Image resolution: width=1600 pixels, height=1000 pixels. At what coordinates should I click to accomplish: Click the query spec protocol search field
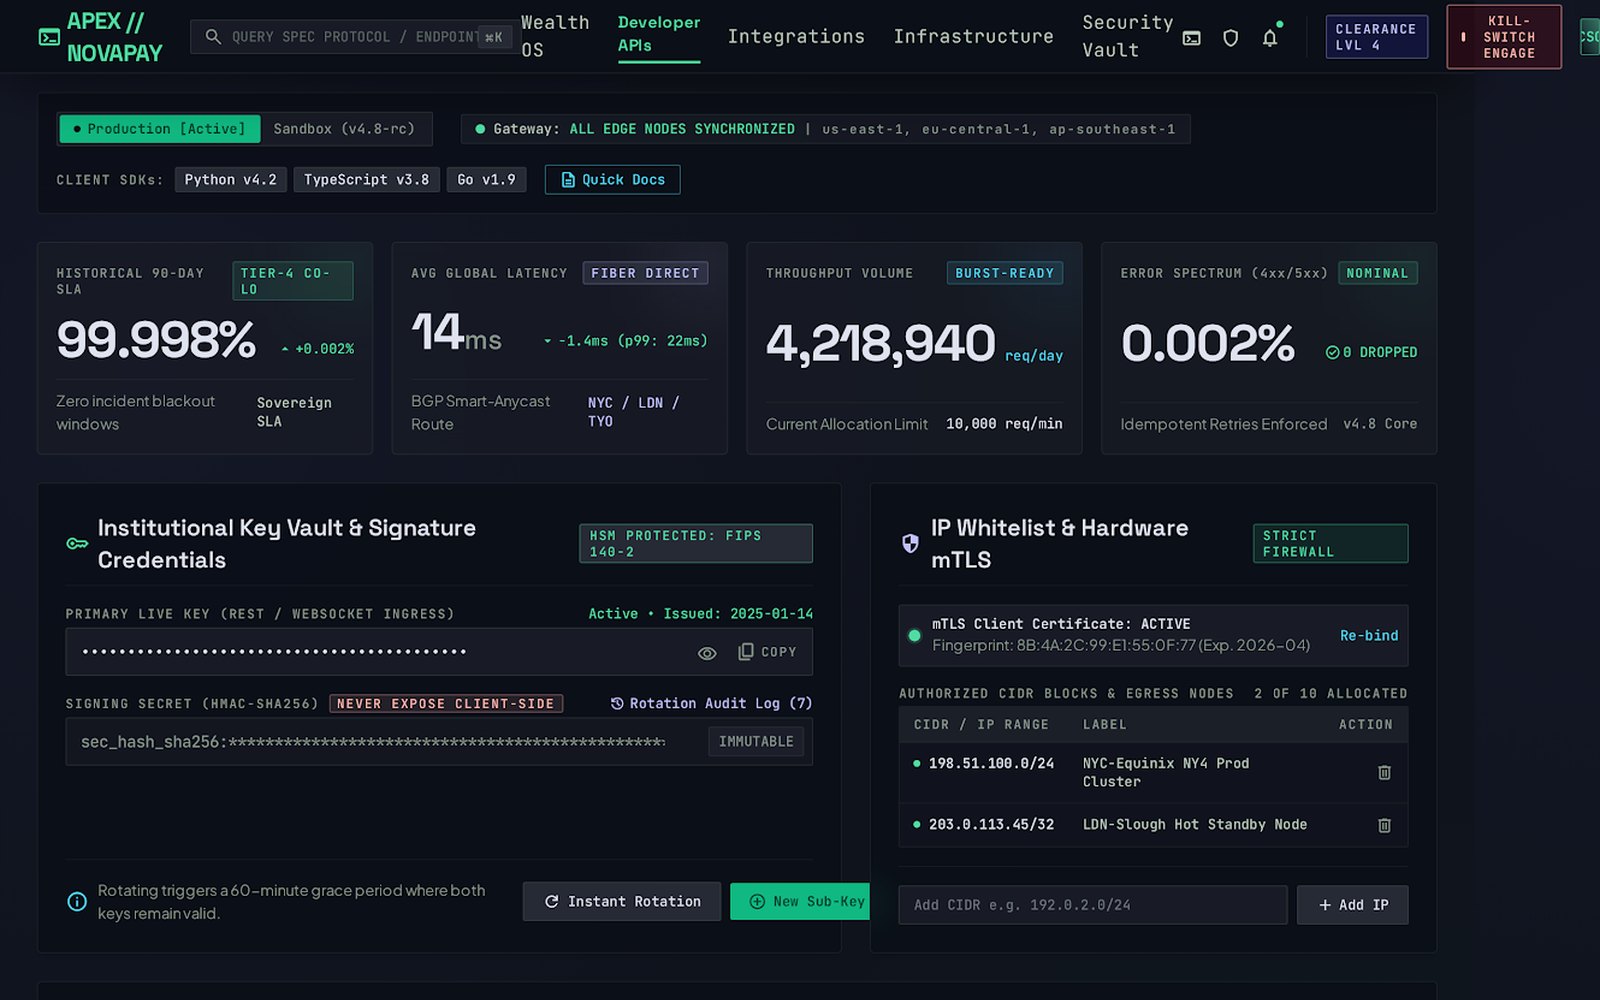pos(354,37)
